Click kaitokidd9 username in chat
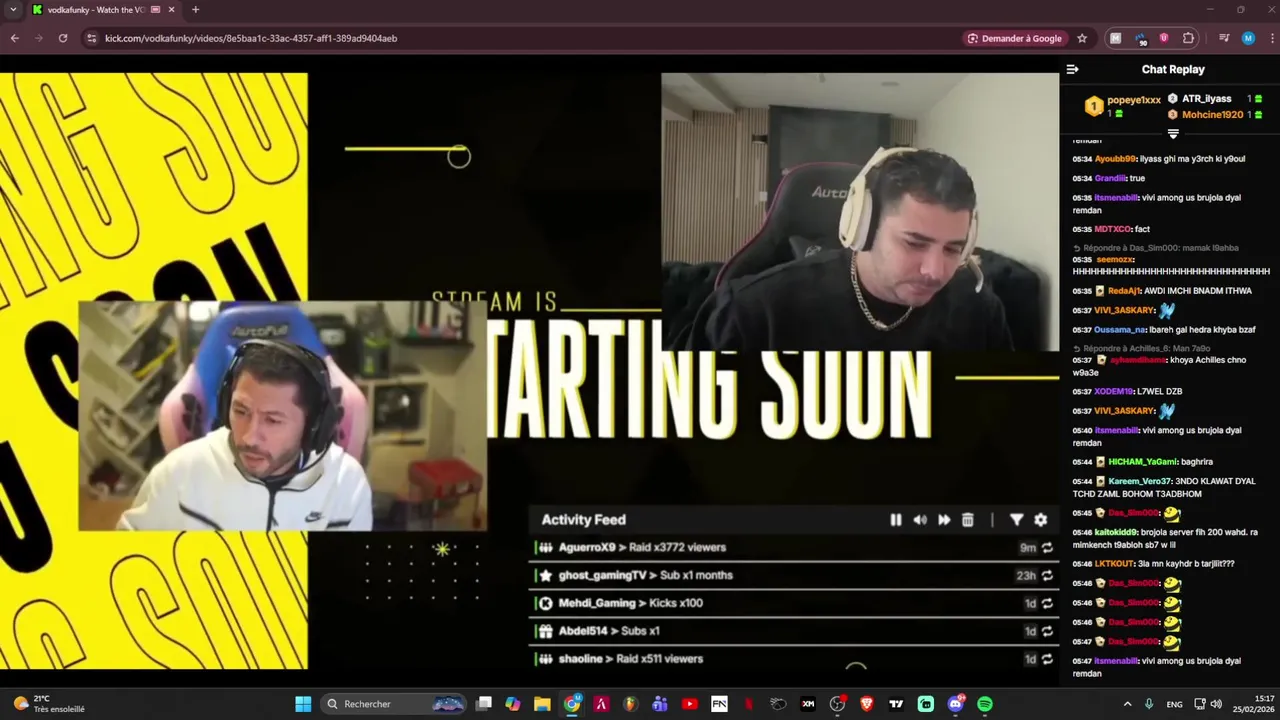The image size is (1280, 720). [x=1116, y=532]
